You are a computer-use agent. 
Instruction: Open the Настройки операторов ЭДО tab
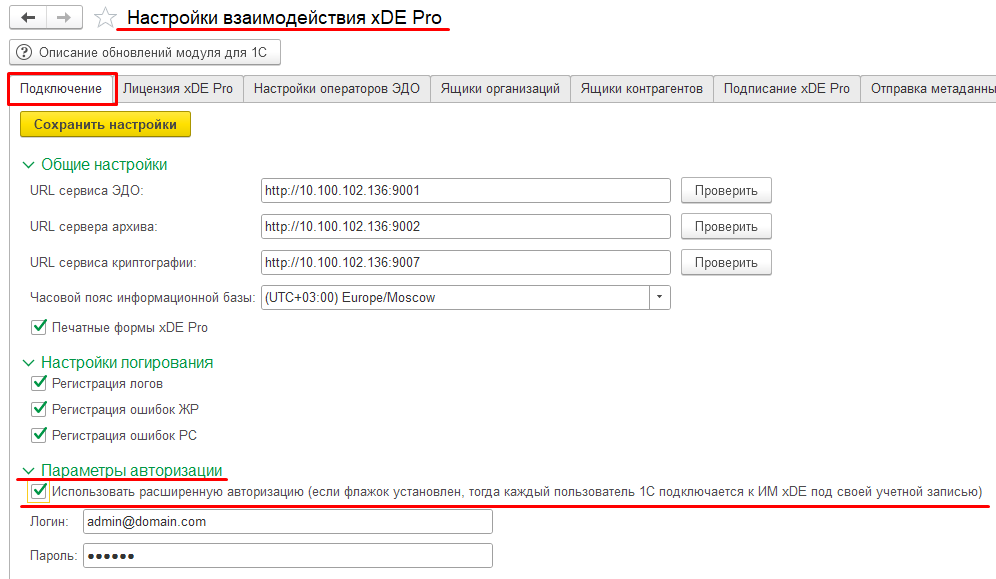[x=337, y=88]
